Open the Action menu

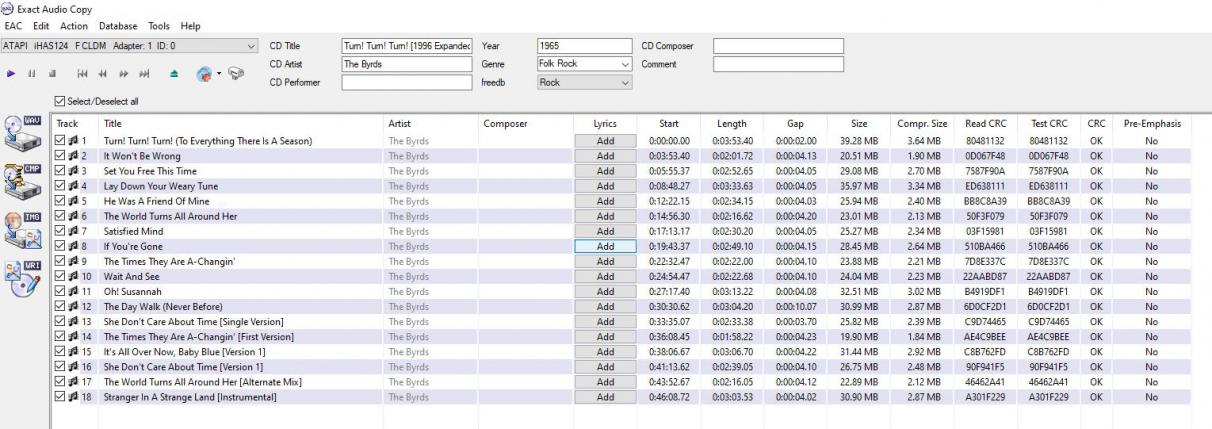[74, 26]
